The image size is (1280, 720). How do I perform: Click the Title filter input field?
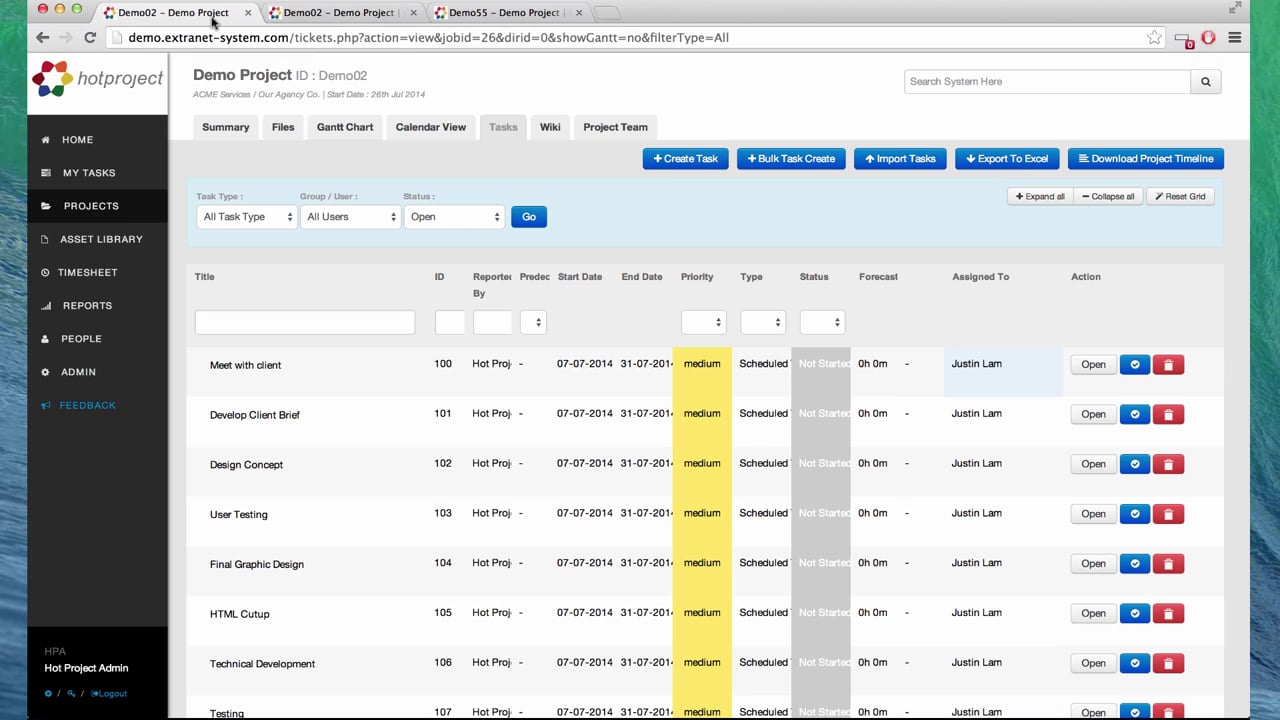point(305,322)
